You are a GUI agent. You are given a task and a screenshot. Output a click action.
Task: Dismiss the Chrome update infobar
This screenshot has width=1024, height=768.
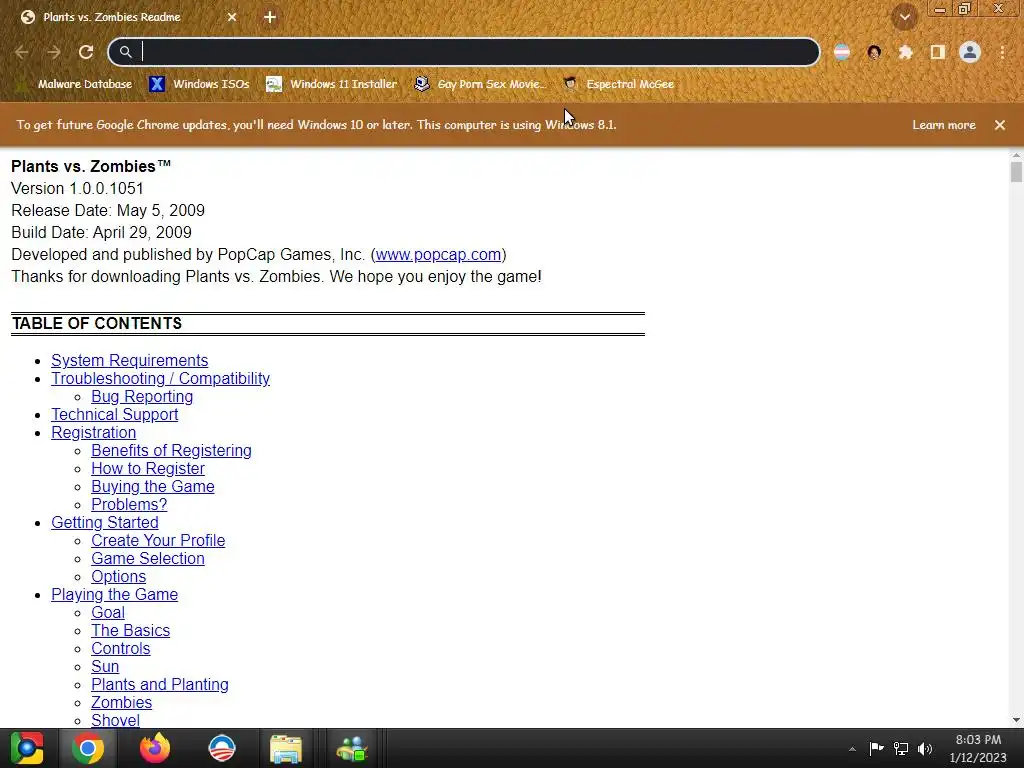[1000, 125]
